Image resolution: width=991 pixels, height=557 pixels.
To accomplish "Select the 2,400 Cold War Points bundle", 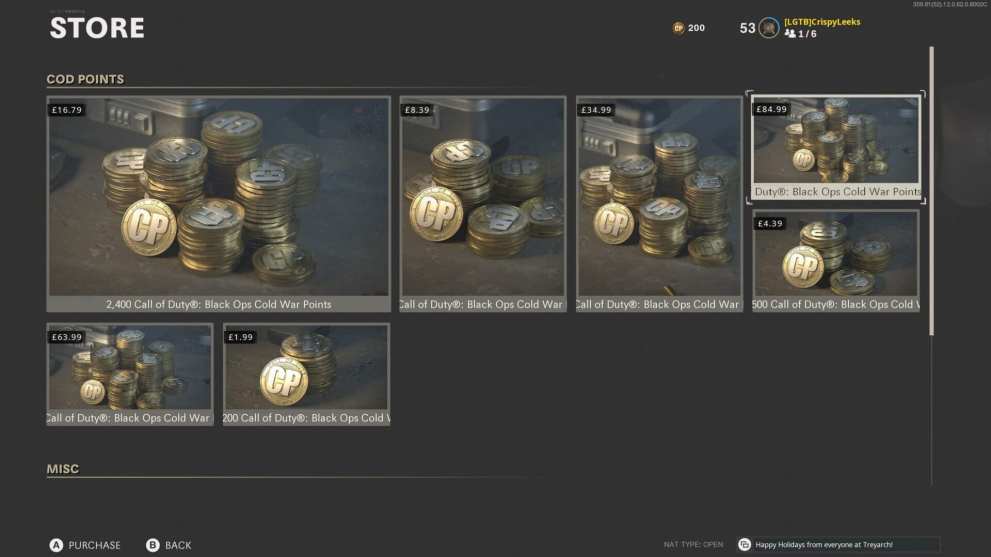I will (219, 204).
